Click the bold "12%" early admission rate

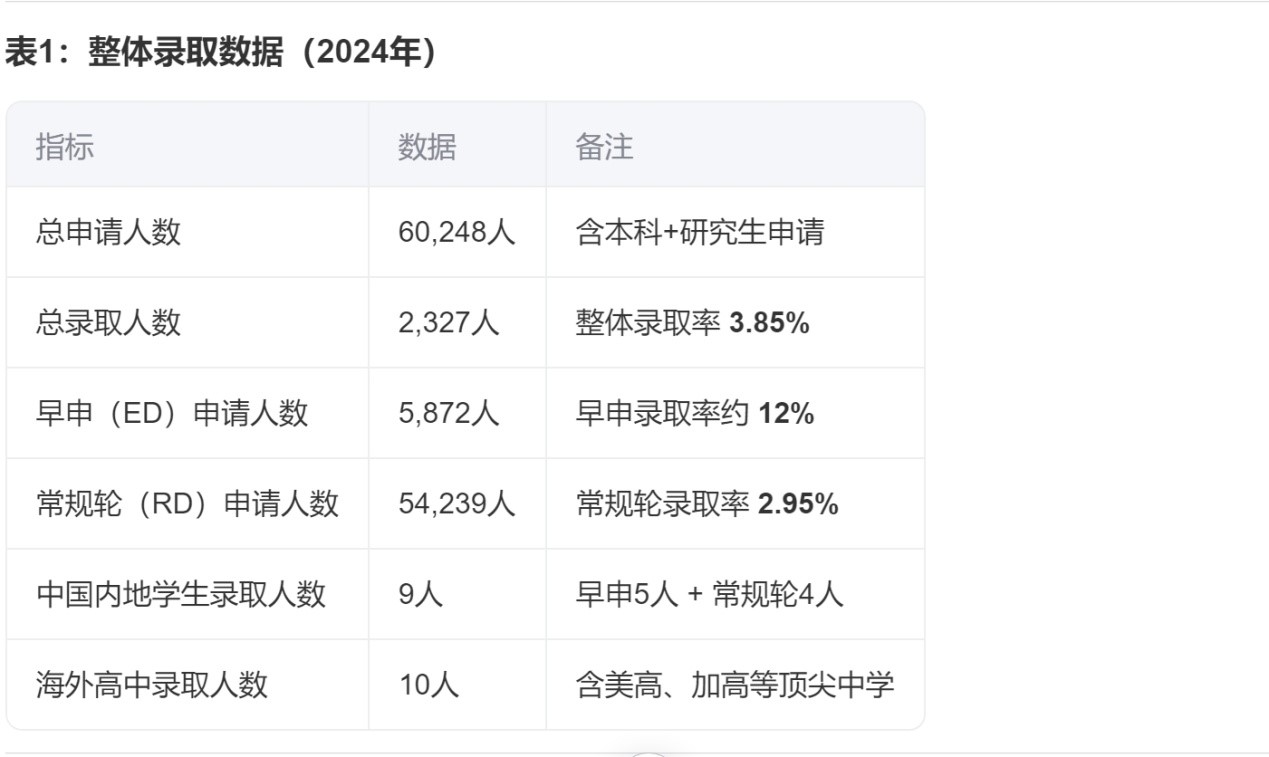(786, 413)
